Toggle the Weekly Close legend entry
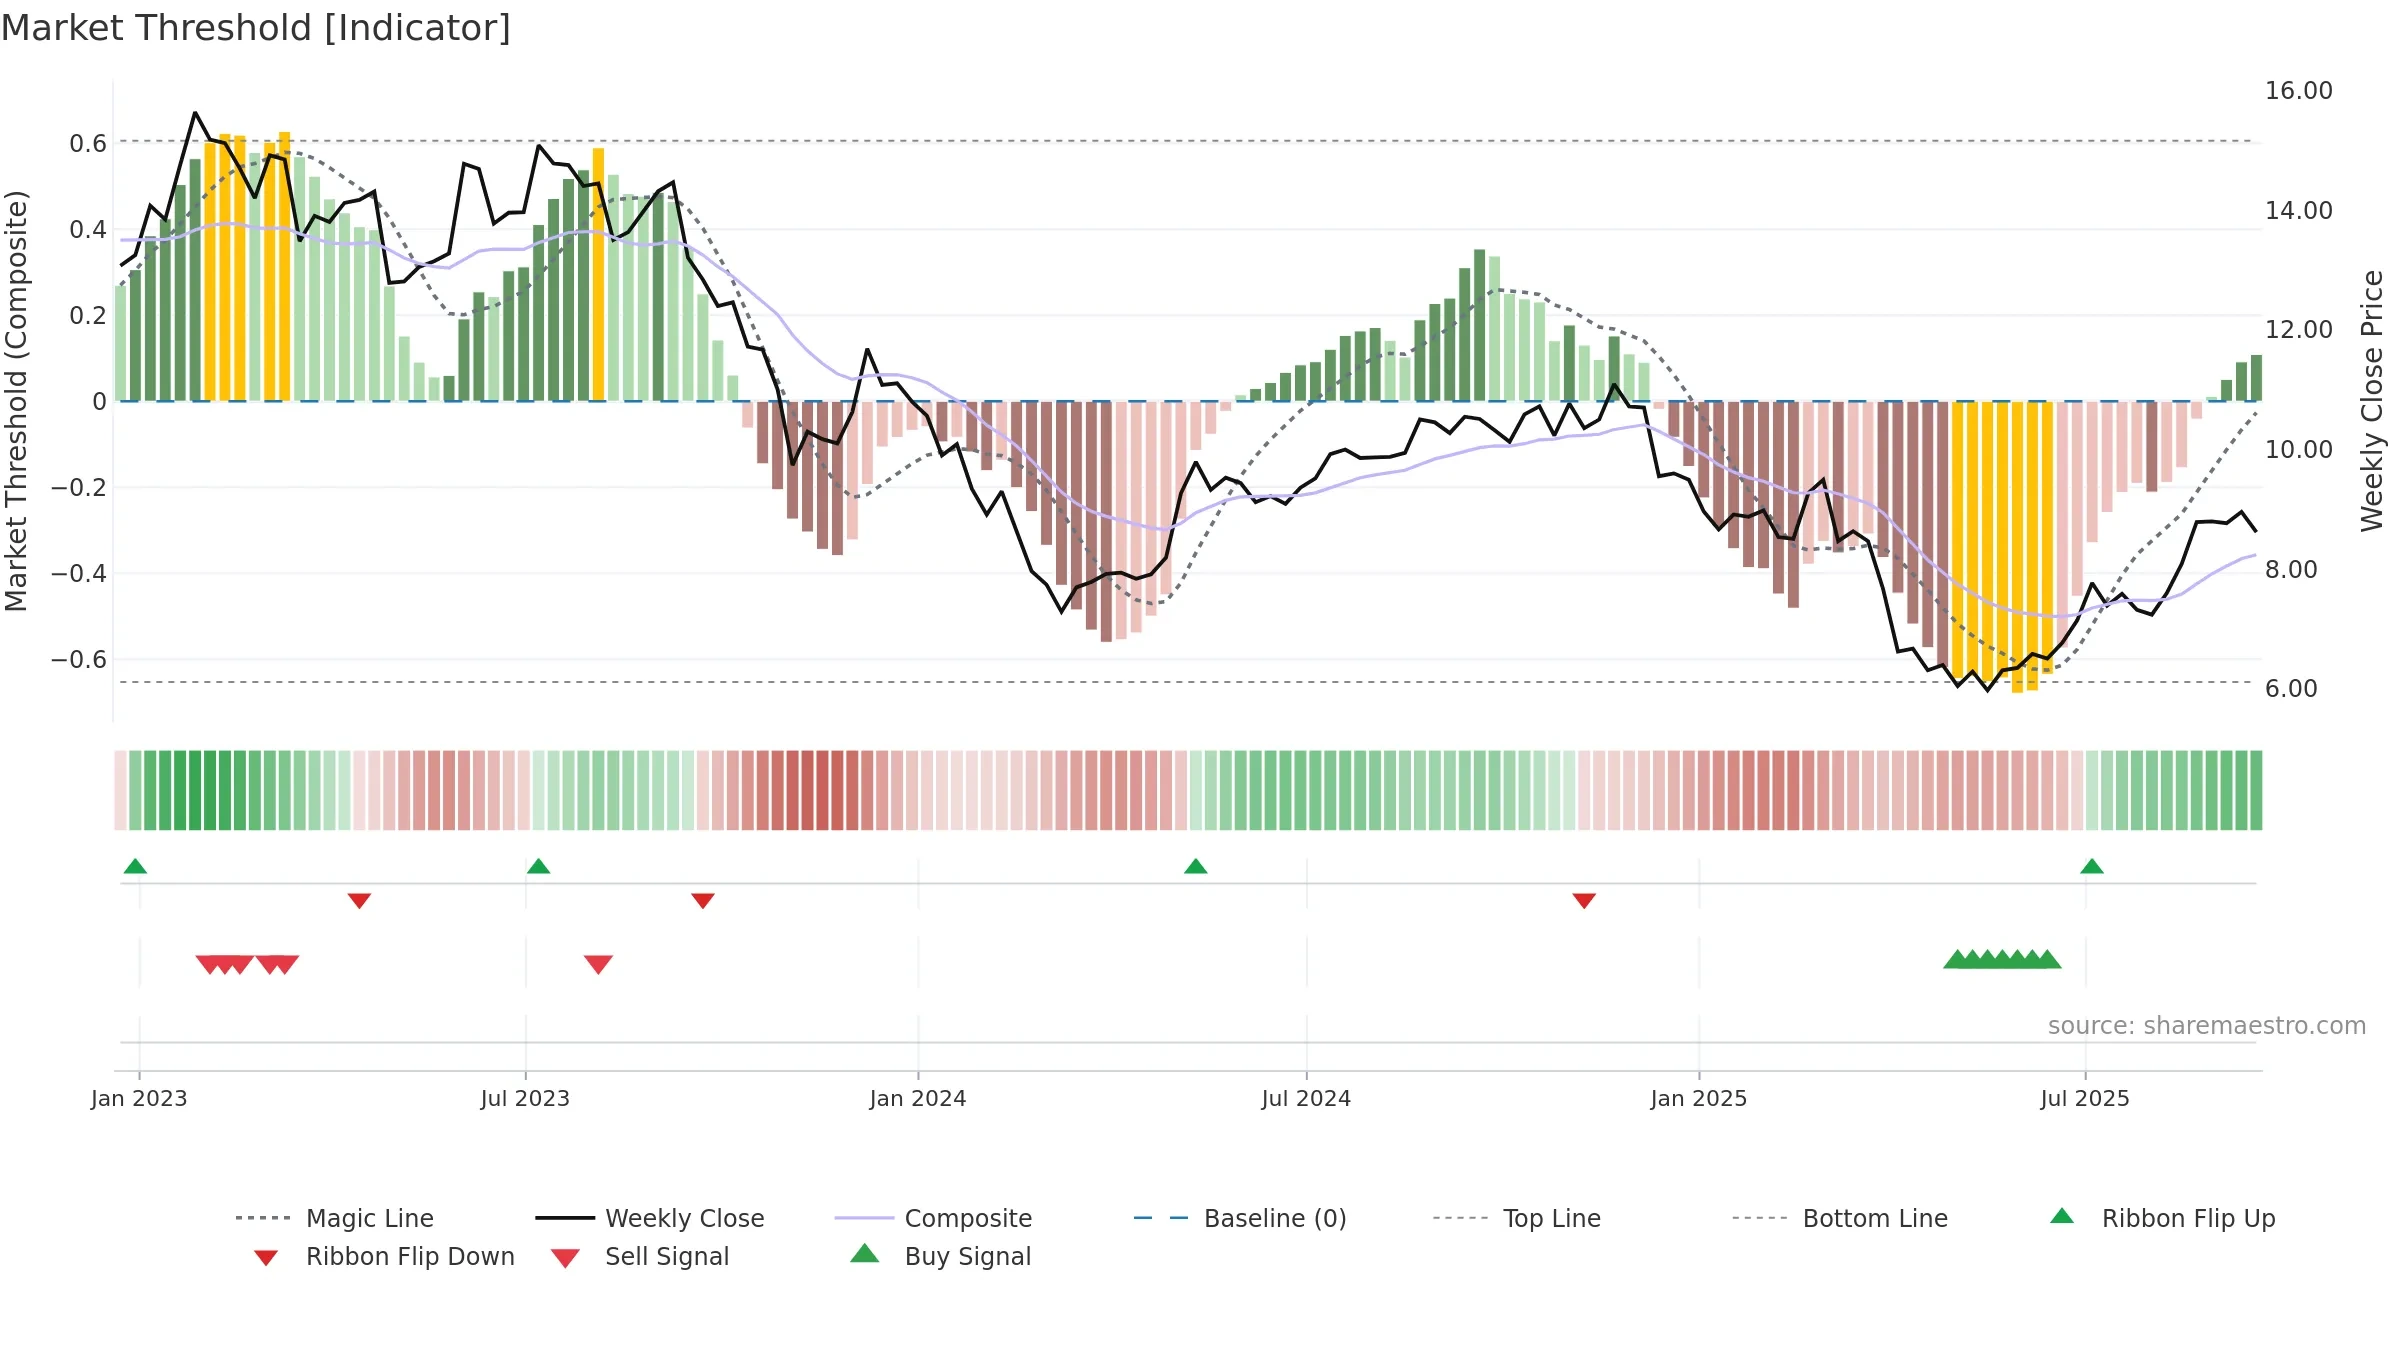Viewport: 2400px width, 1350px height. pyautogui.click(x=650, y=1218)
